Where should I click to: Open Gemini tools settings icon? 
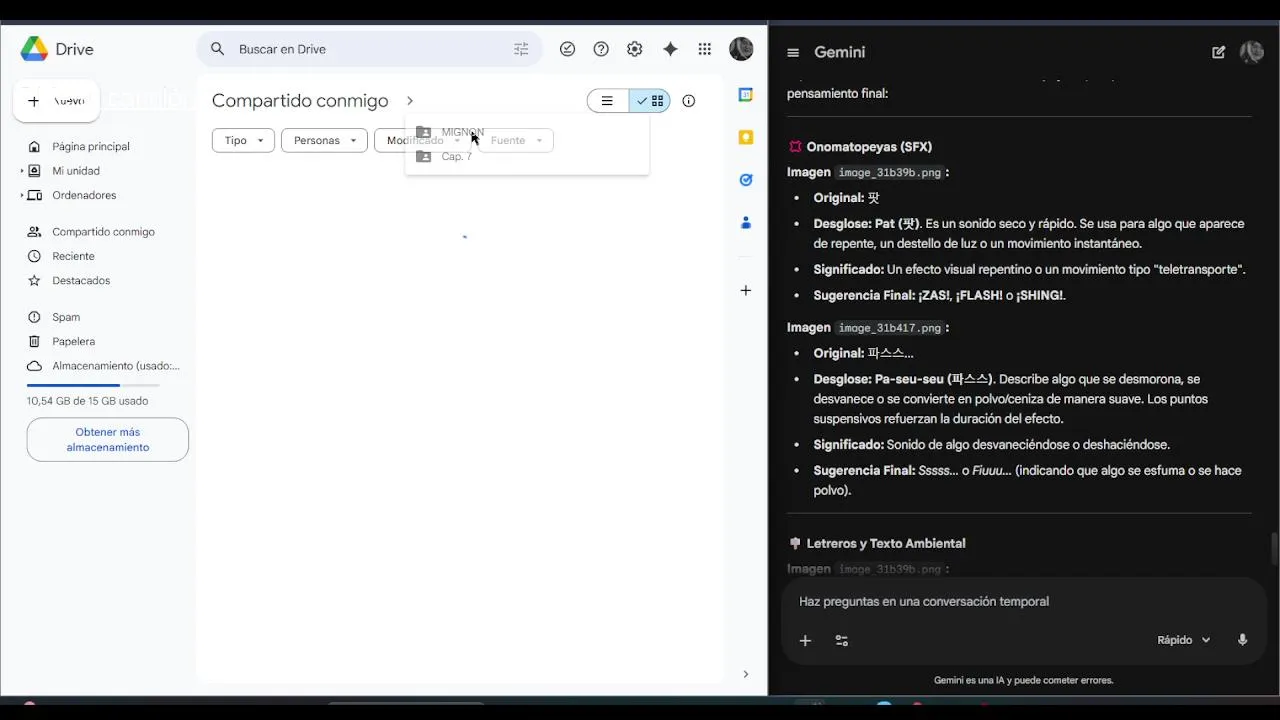coord(842,640)
